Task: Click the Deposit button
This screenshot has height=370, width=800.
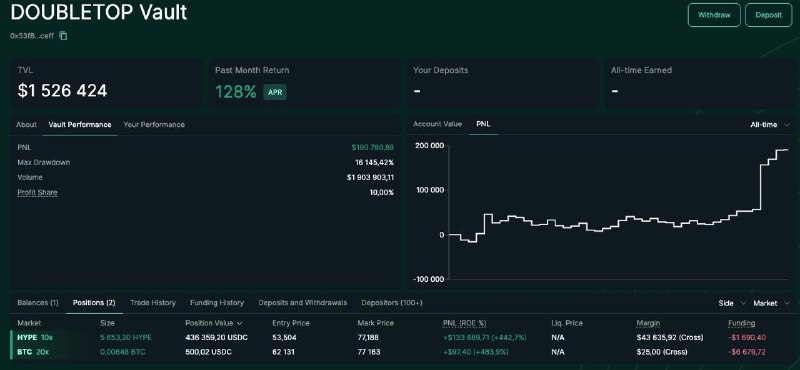Action: tap(768, 15)
